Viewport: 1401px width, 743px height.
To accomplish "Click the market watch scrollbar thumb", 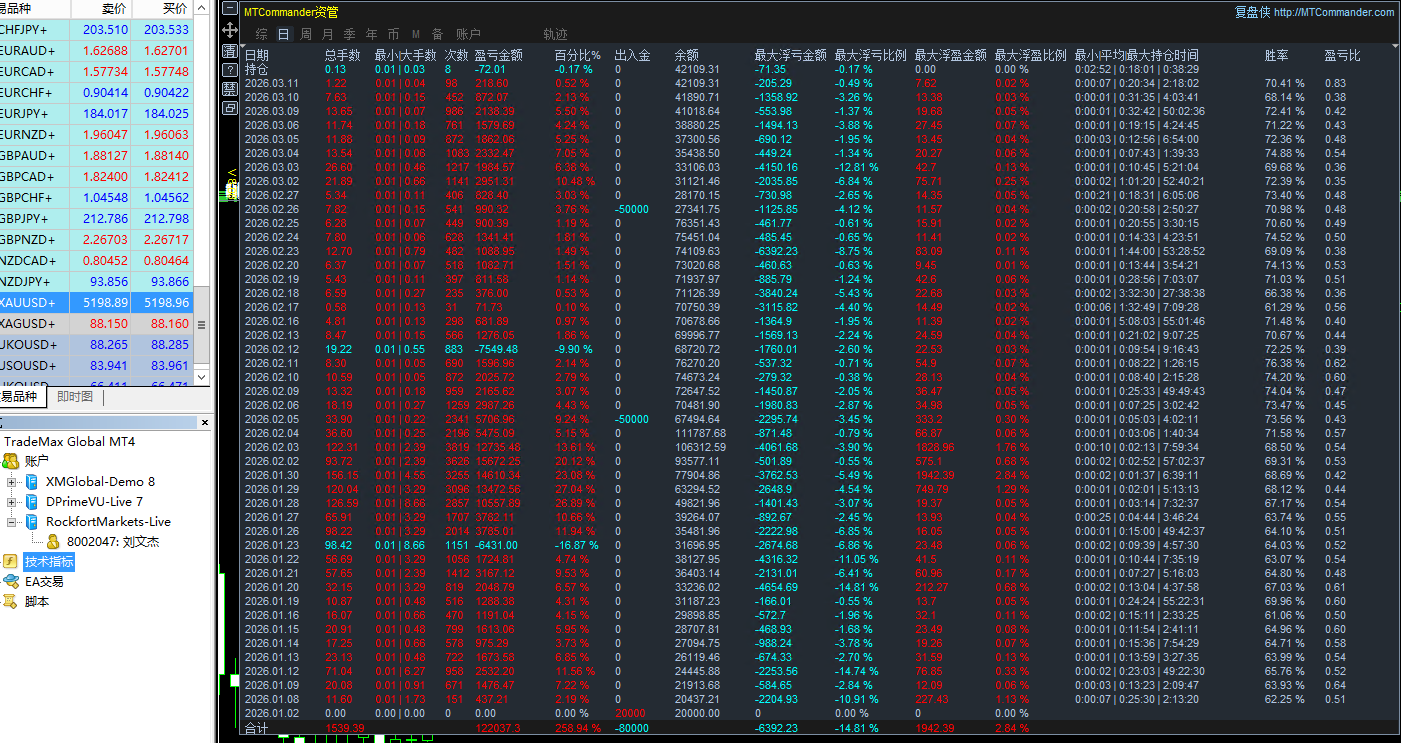I will pos(202,325).
